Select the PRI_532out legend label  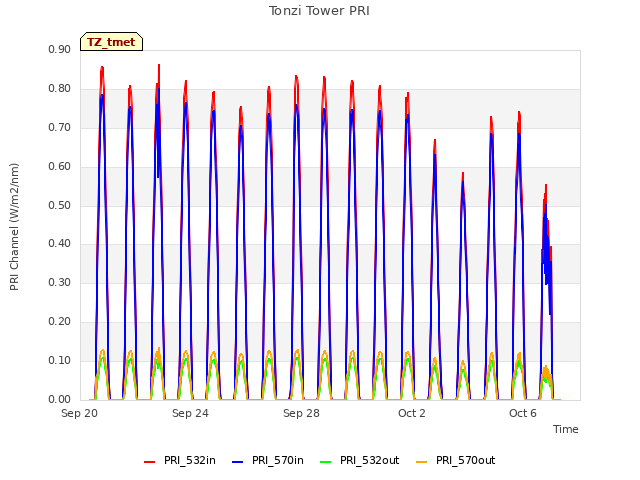click(x=370, y=460)
